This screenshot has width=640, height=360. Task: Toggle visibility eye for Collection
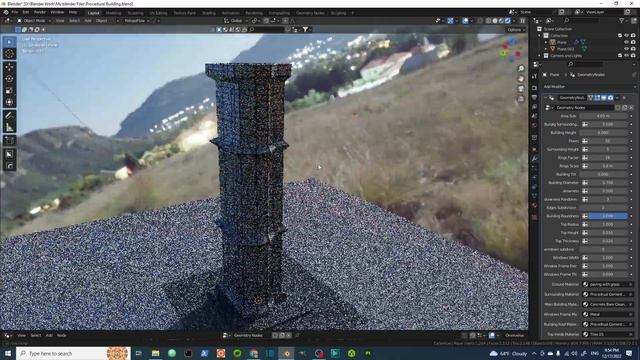(627, 36)
